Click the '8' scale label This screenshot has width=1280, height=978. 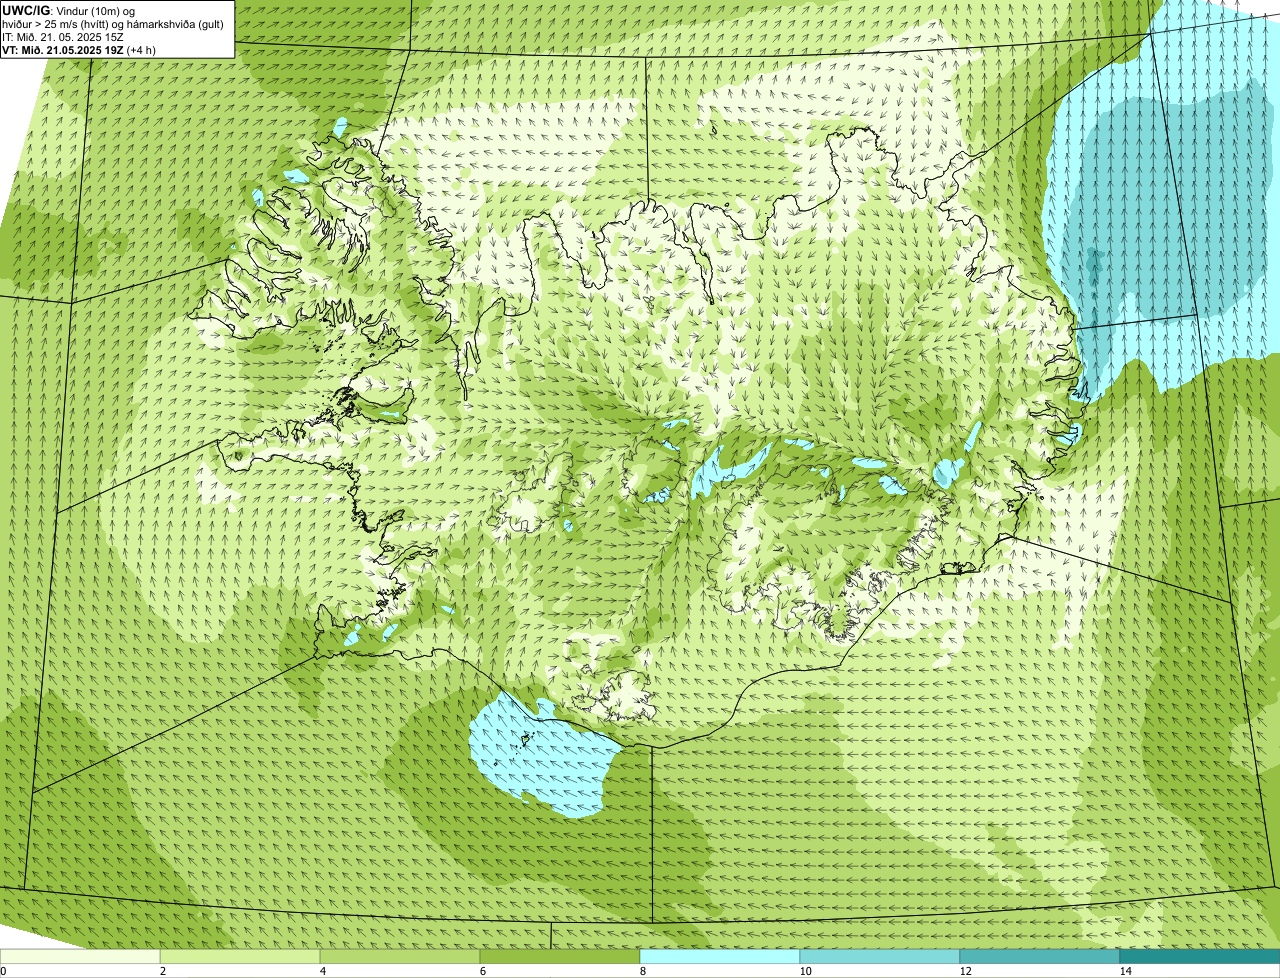coord(642,971)
